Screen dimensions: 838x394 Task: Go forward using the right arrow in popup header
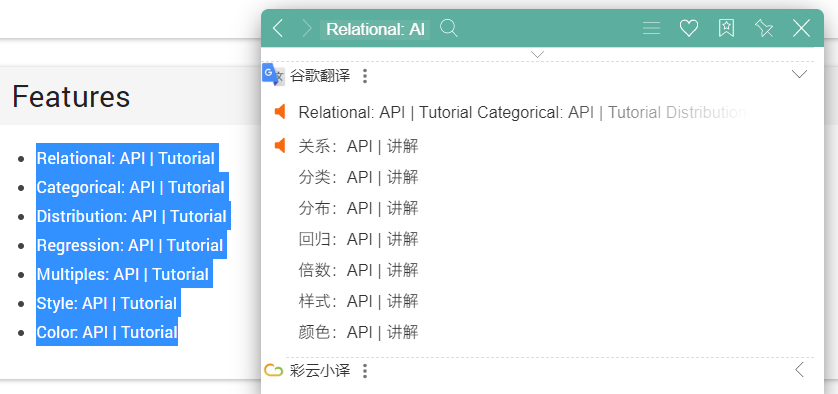click(x=306, y=28)
